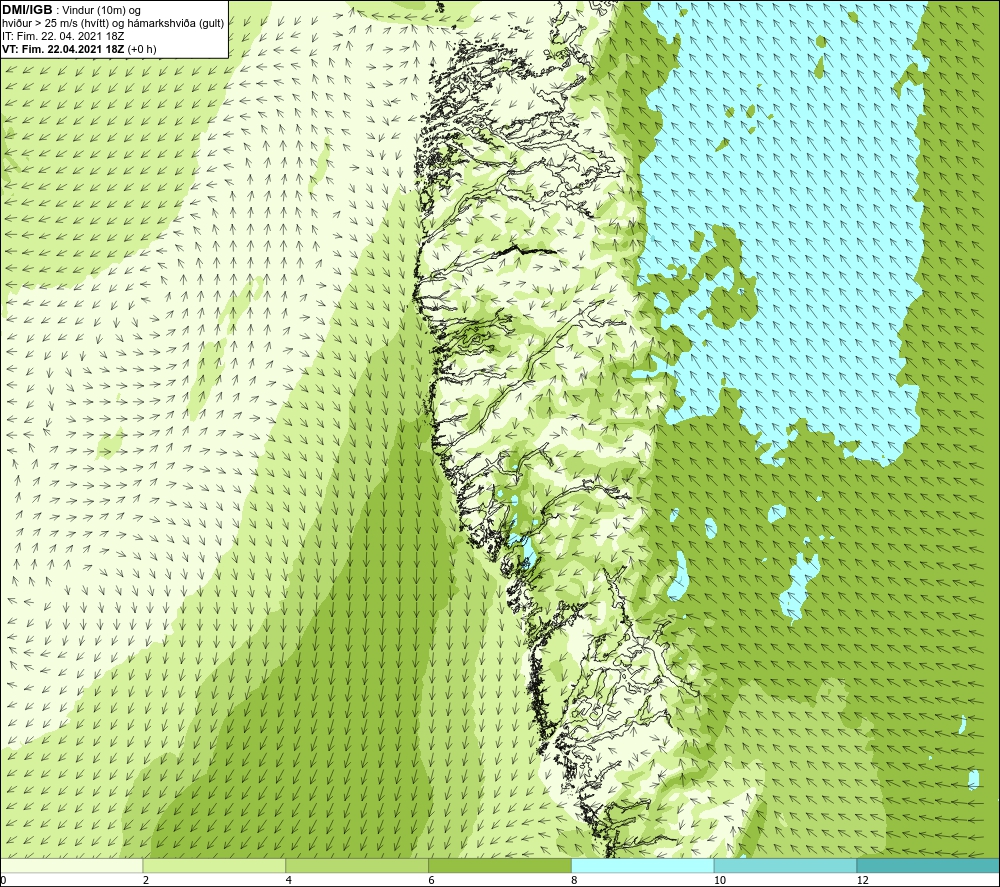This screenshot has width=1000, height=887.
Task: Click the colorbar label '0'
Action: pos(3,880)
